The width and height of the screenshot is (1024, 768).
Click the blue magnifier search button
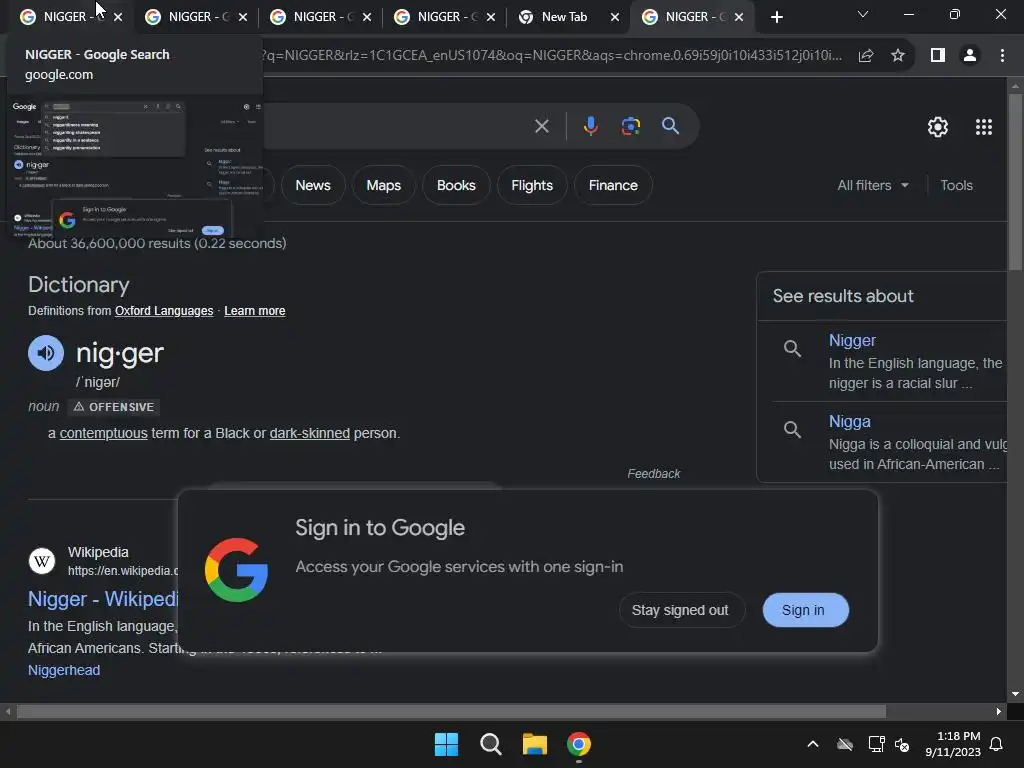tap(670, 125)
